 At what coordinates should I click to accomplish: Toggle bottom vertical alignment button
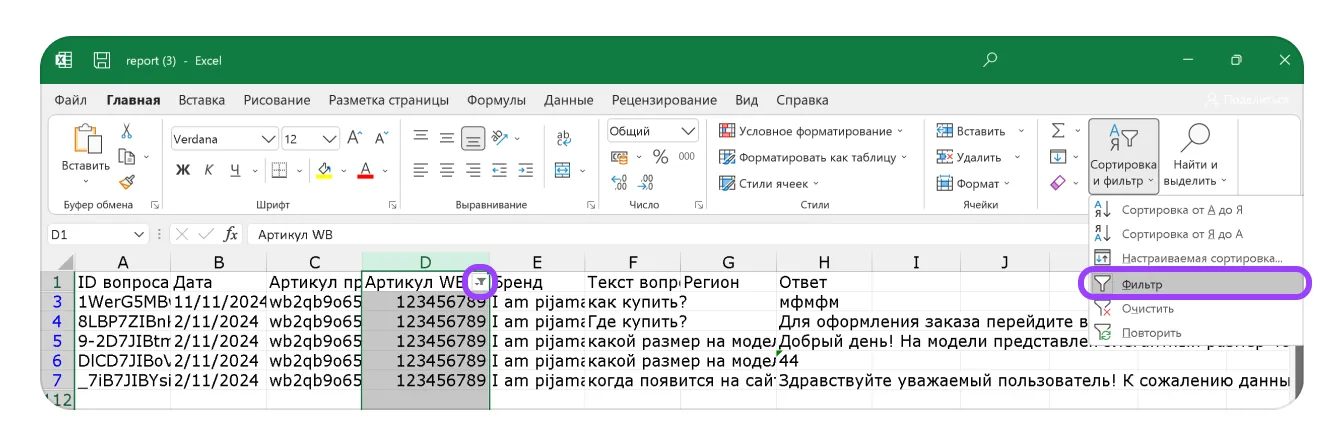(x=473, y=139)
